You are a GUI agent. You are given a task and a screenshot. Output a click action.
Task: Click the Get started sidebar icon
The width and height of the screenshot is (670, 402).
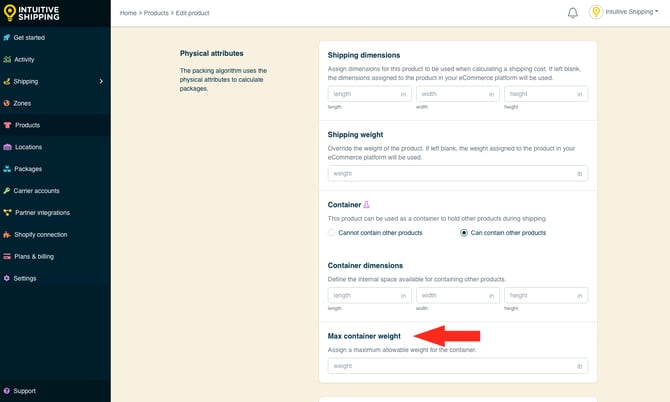[7, 37]
